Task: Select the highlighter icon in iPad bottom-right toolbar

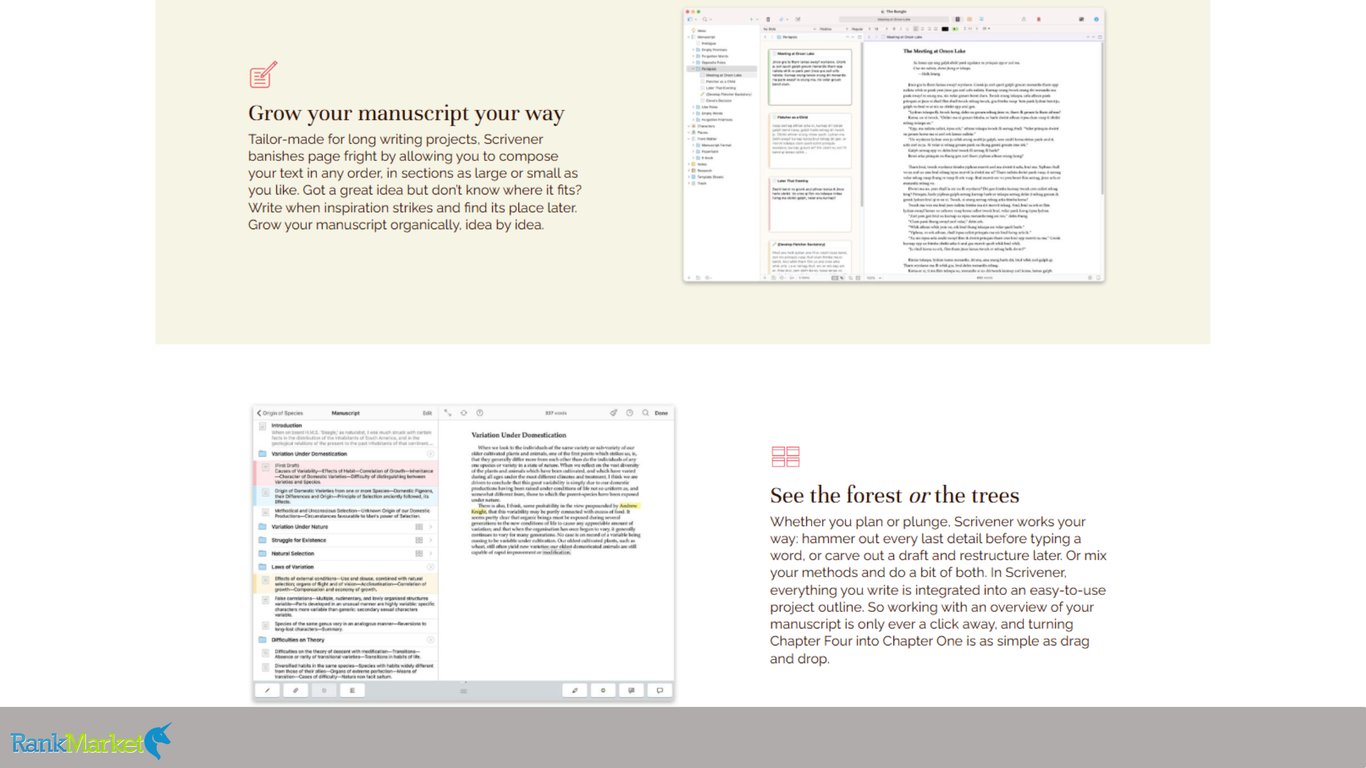Action: [x=574, y=690]
